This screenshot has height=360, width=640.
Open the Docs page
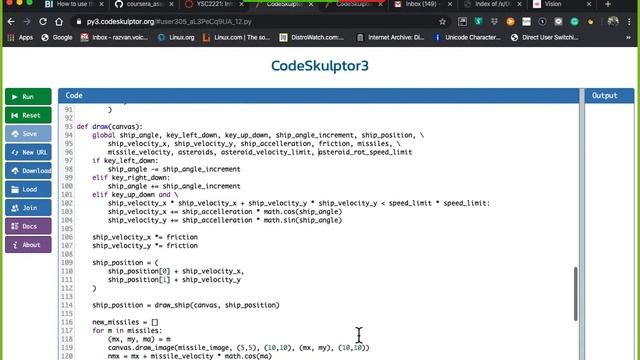[x=28, y=226]
